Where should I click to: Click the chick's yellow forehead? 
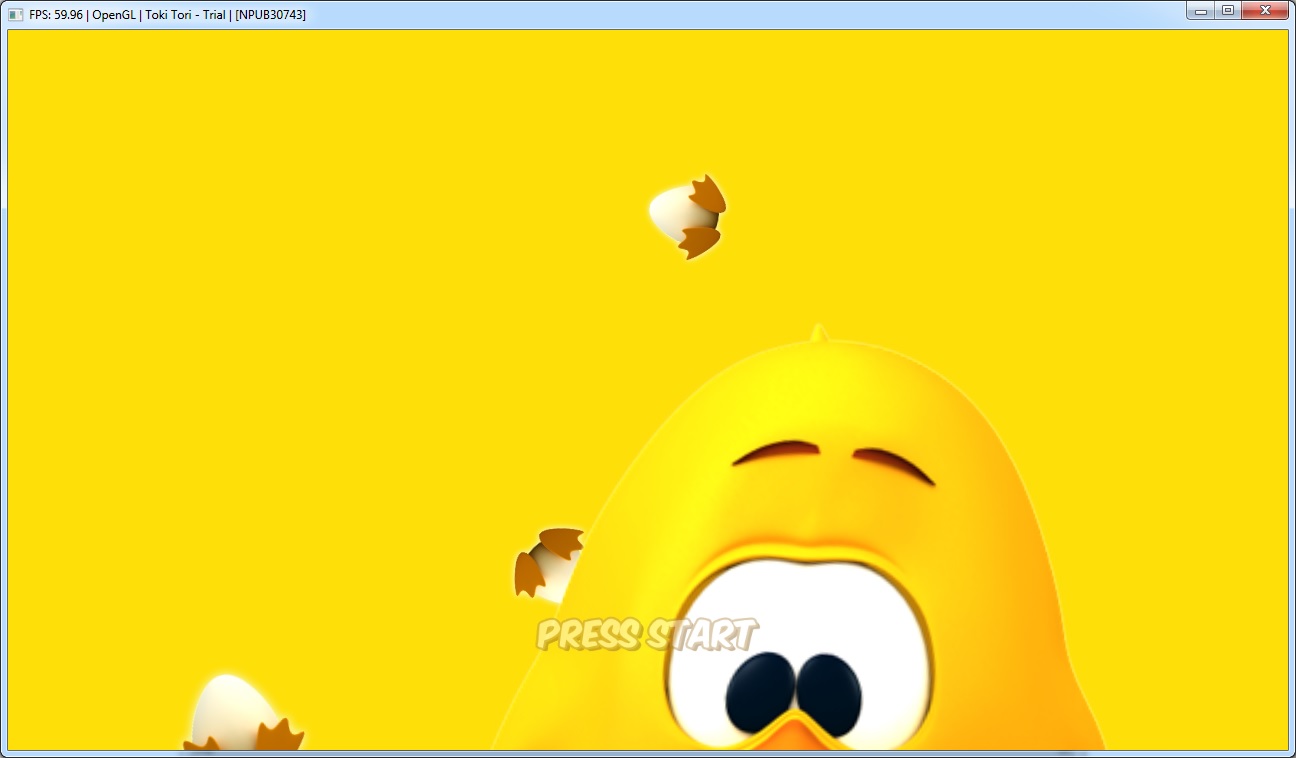click(x=820, y=400)
